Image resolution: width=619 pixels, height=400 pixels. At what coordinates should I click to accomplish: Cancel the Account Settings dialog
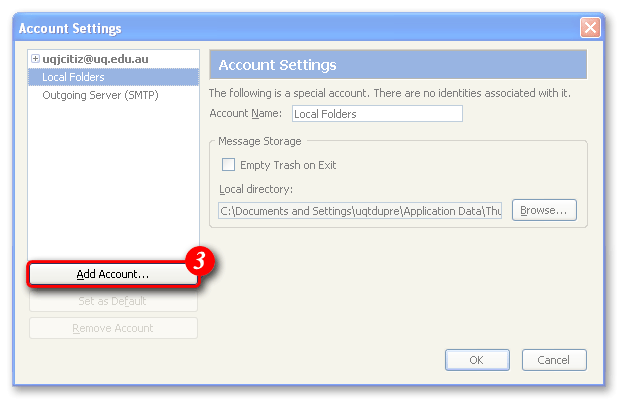tap(553, 360)
